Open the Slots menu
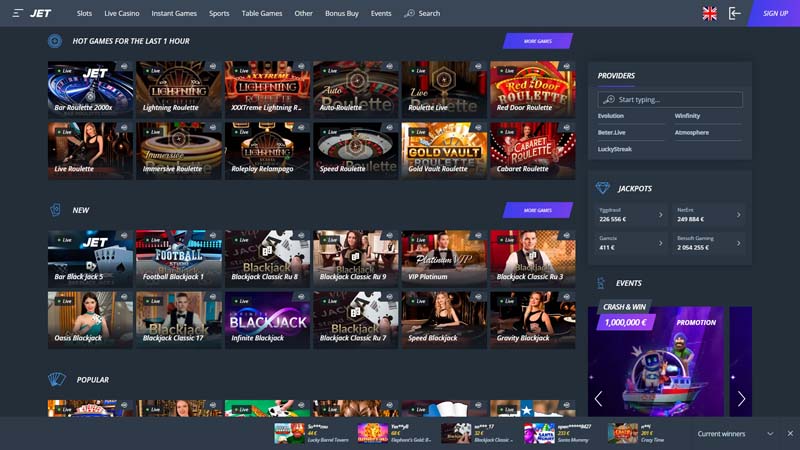Screen dimensions: 800x450 coord(84,14)
